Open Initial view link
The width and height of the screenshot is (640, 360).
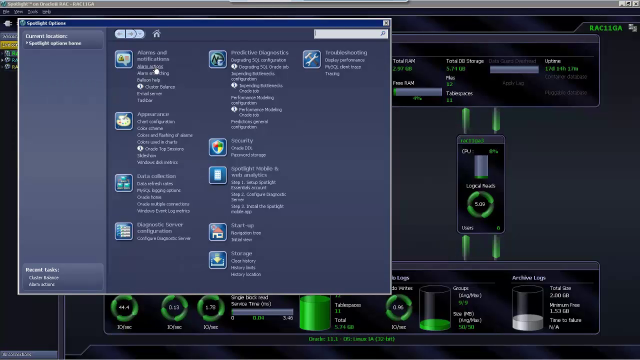[241, 240]
